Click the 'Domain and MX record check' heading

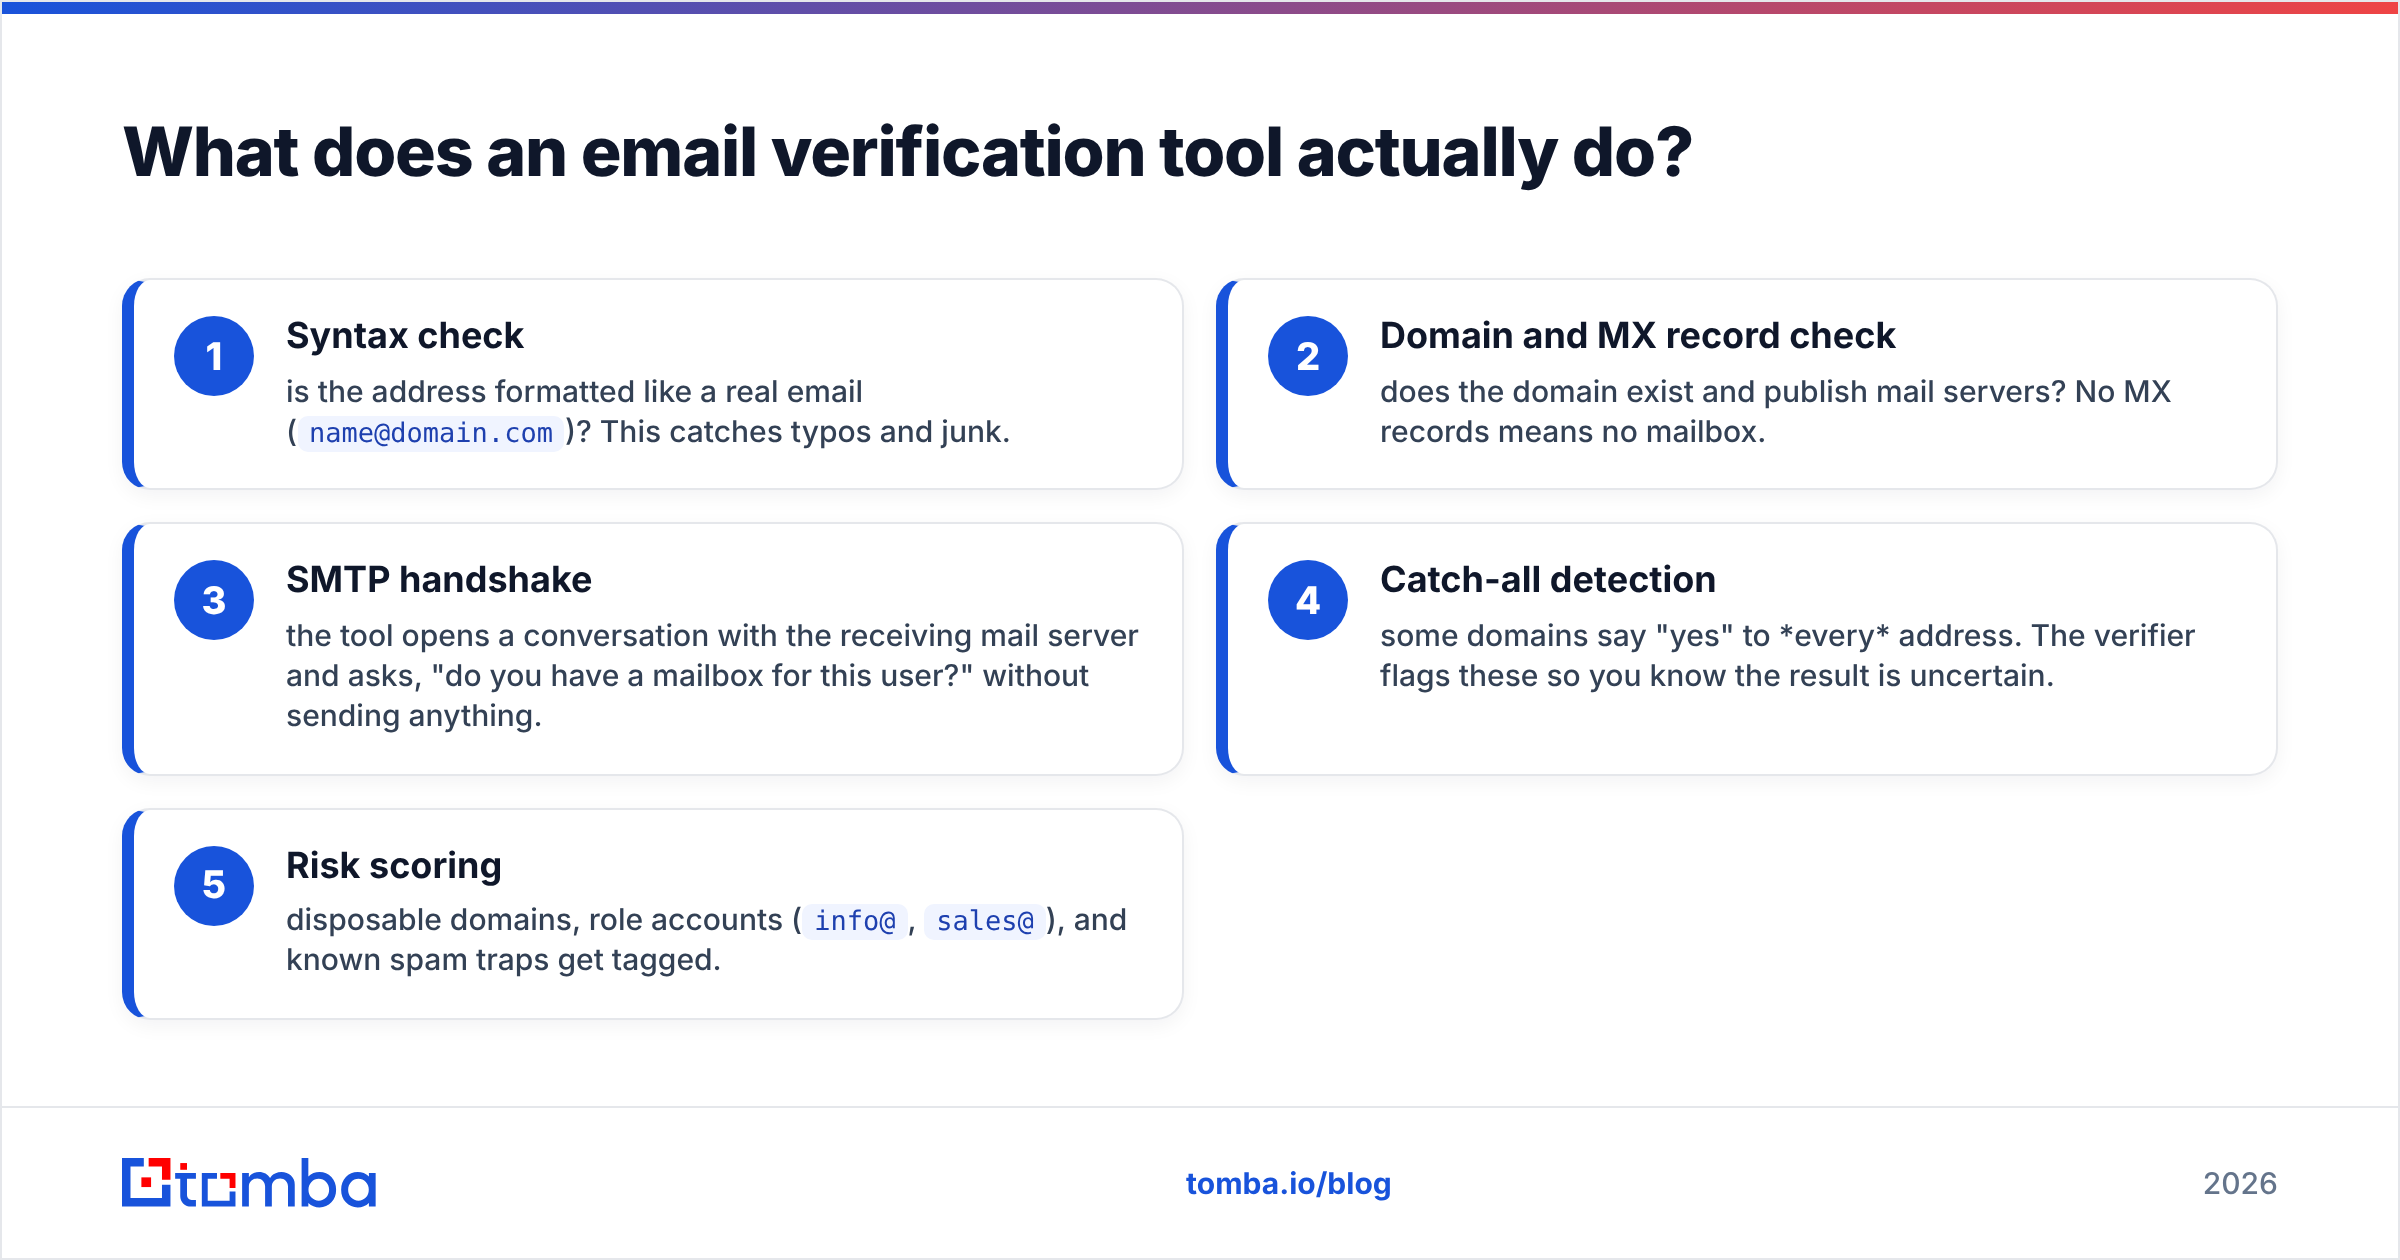(x=1637, y=336)
